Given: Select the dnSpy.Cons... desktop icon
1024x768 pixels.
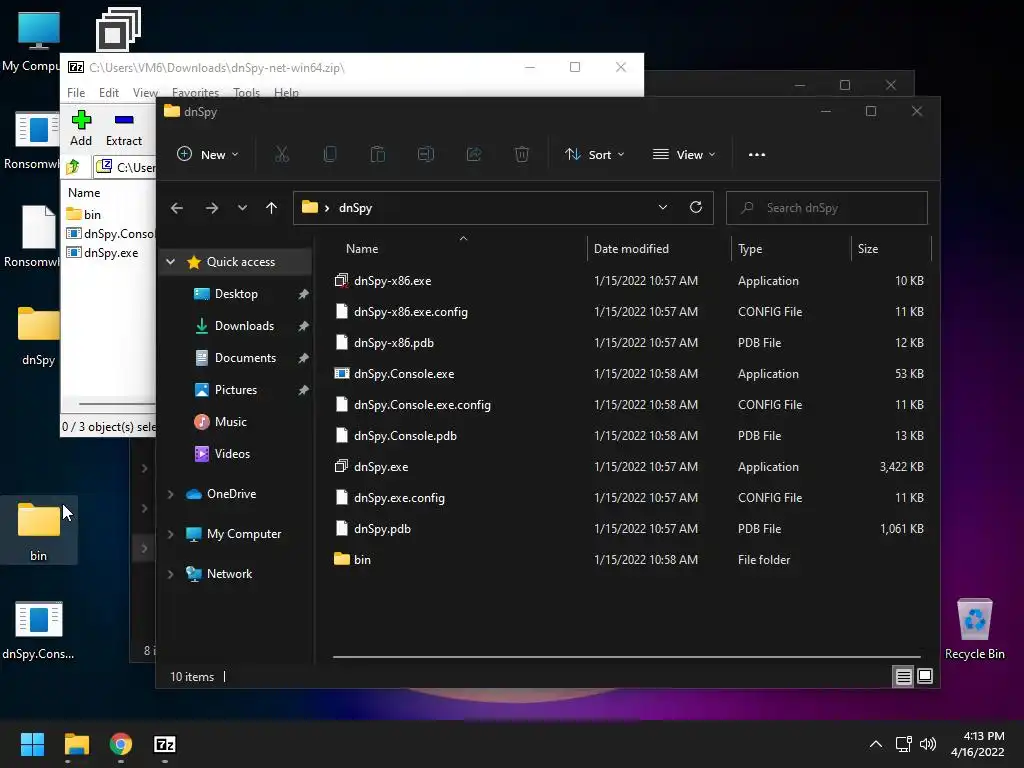Looking at the screenshot, I should 39,630.
